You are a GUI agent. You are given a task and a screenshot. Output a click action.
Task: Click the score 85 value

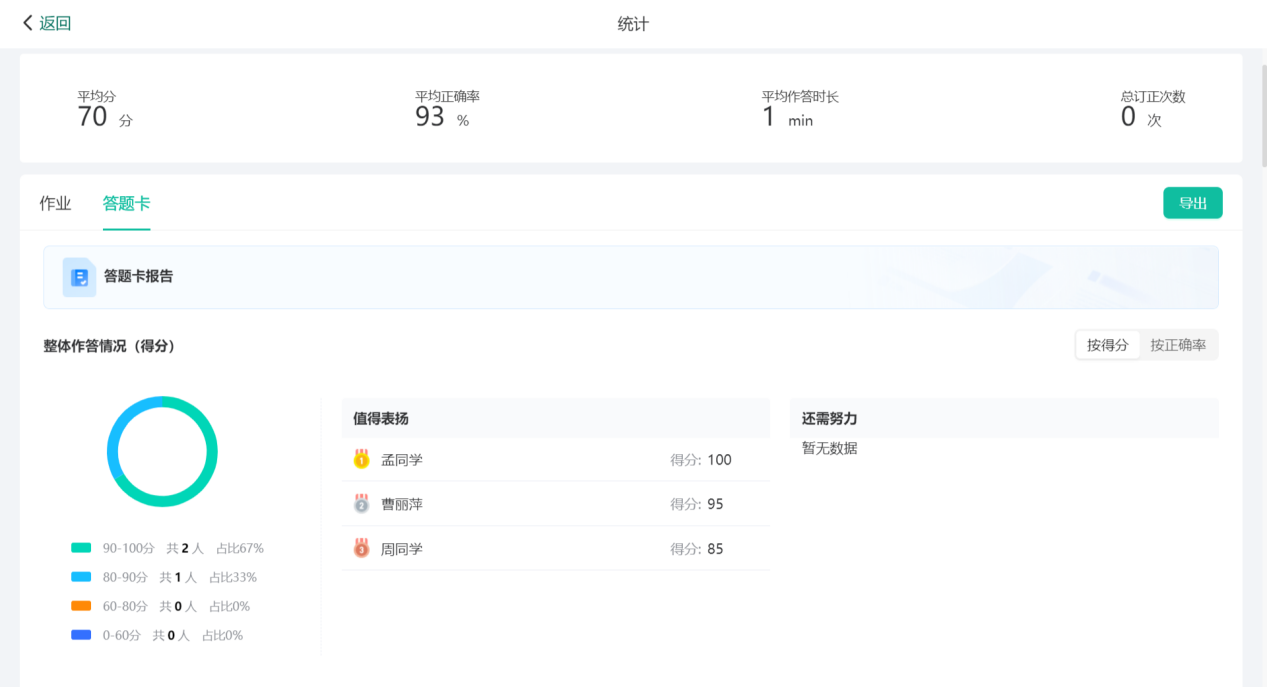click(715, 549)
